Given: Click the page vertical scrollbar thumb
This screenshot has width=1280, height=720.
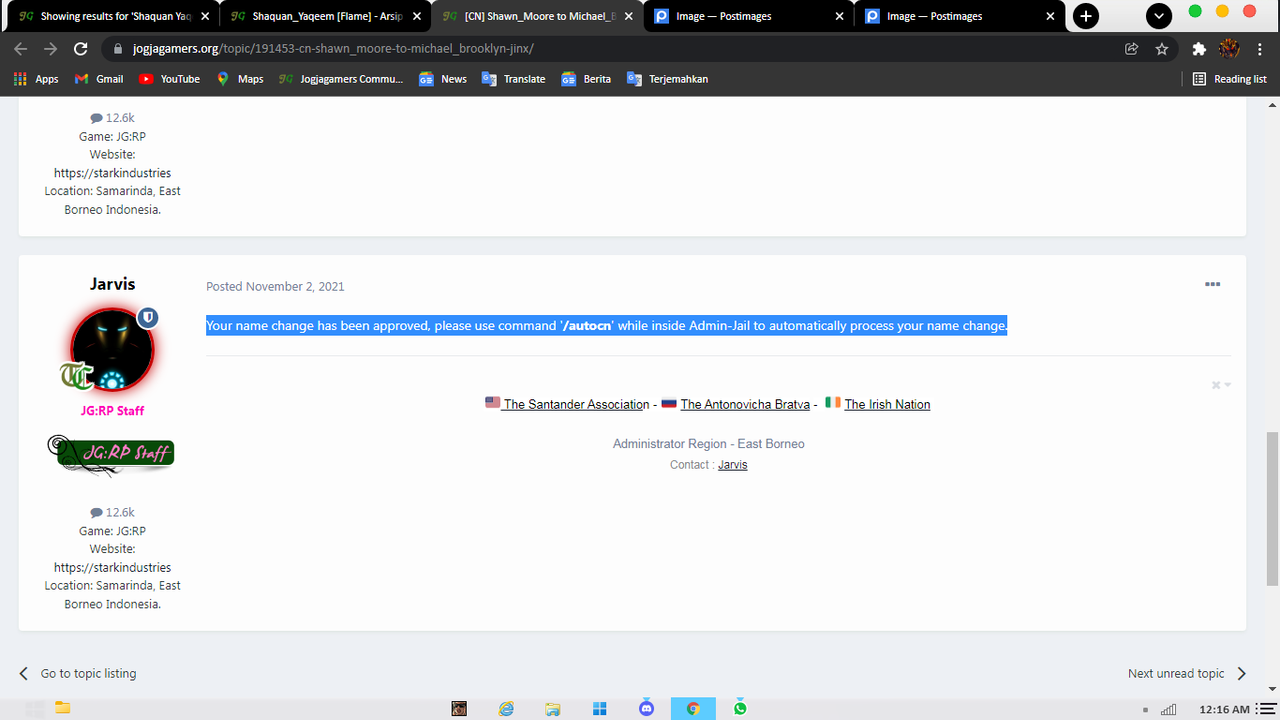Looking at the screenshot, I should pos(1272,508).
